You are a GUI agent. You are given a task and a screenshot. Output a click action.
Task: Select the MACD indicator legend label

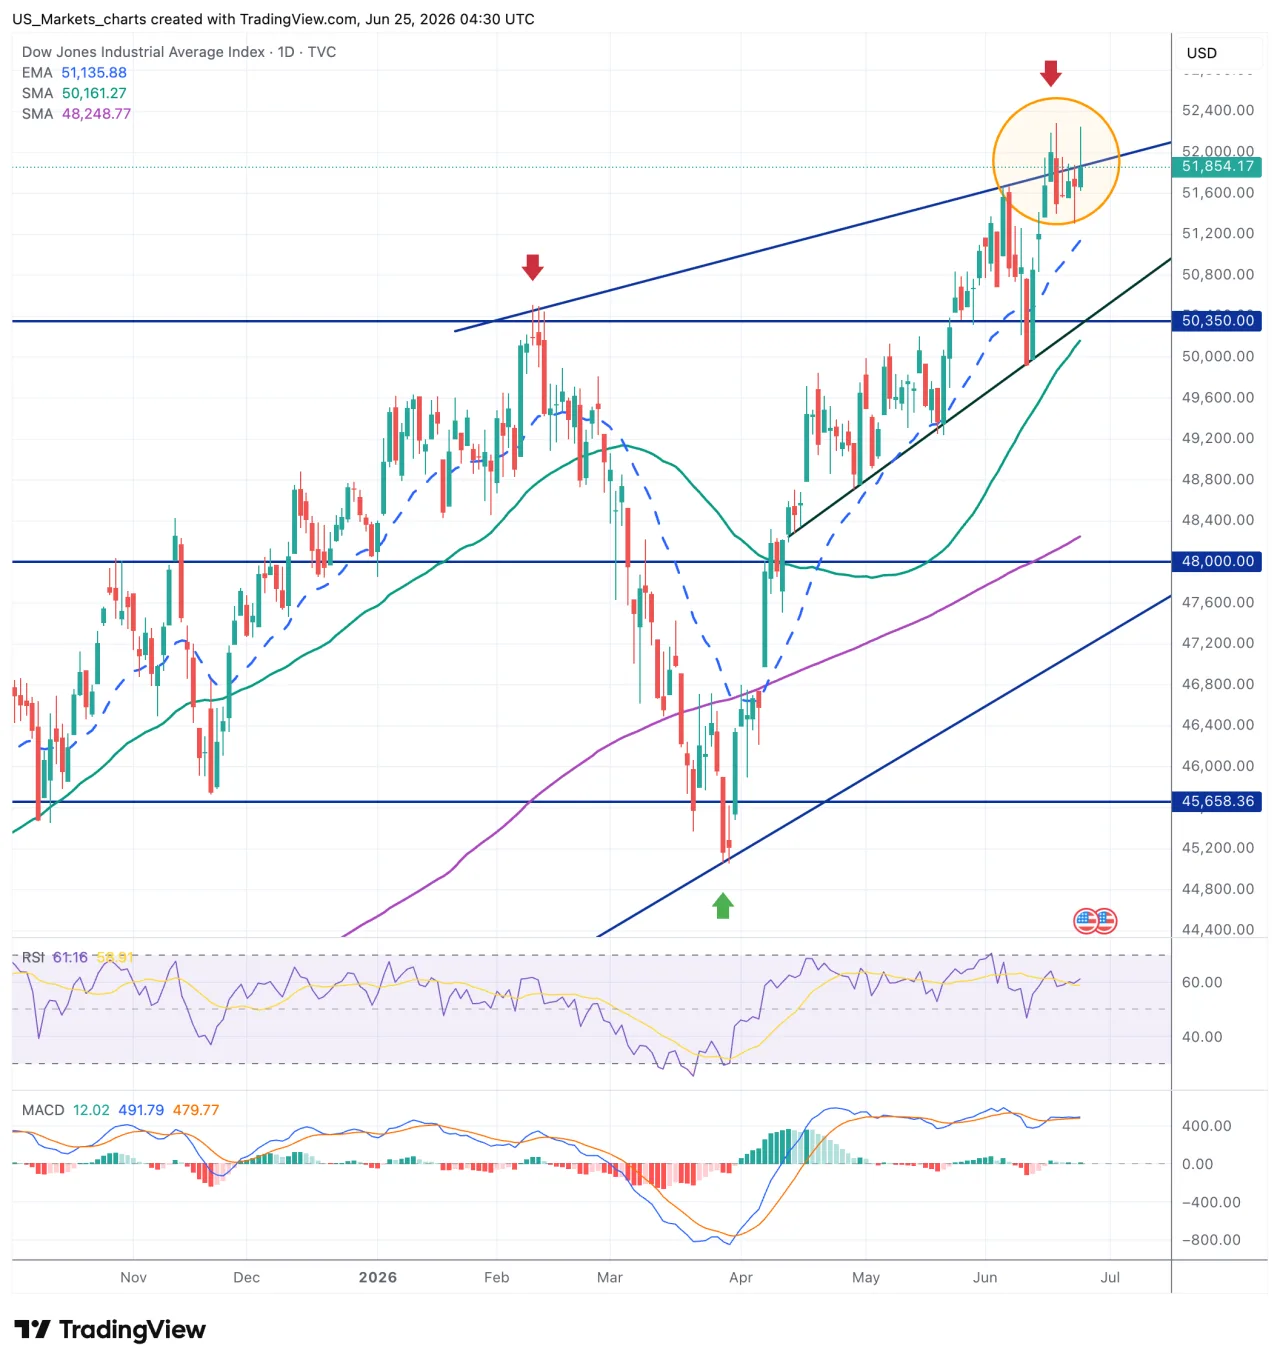click(x=43, y=1110)
